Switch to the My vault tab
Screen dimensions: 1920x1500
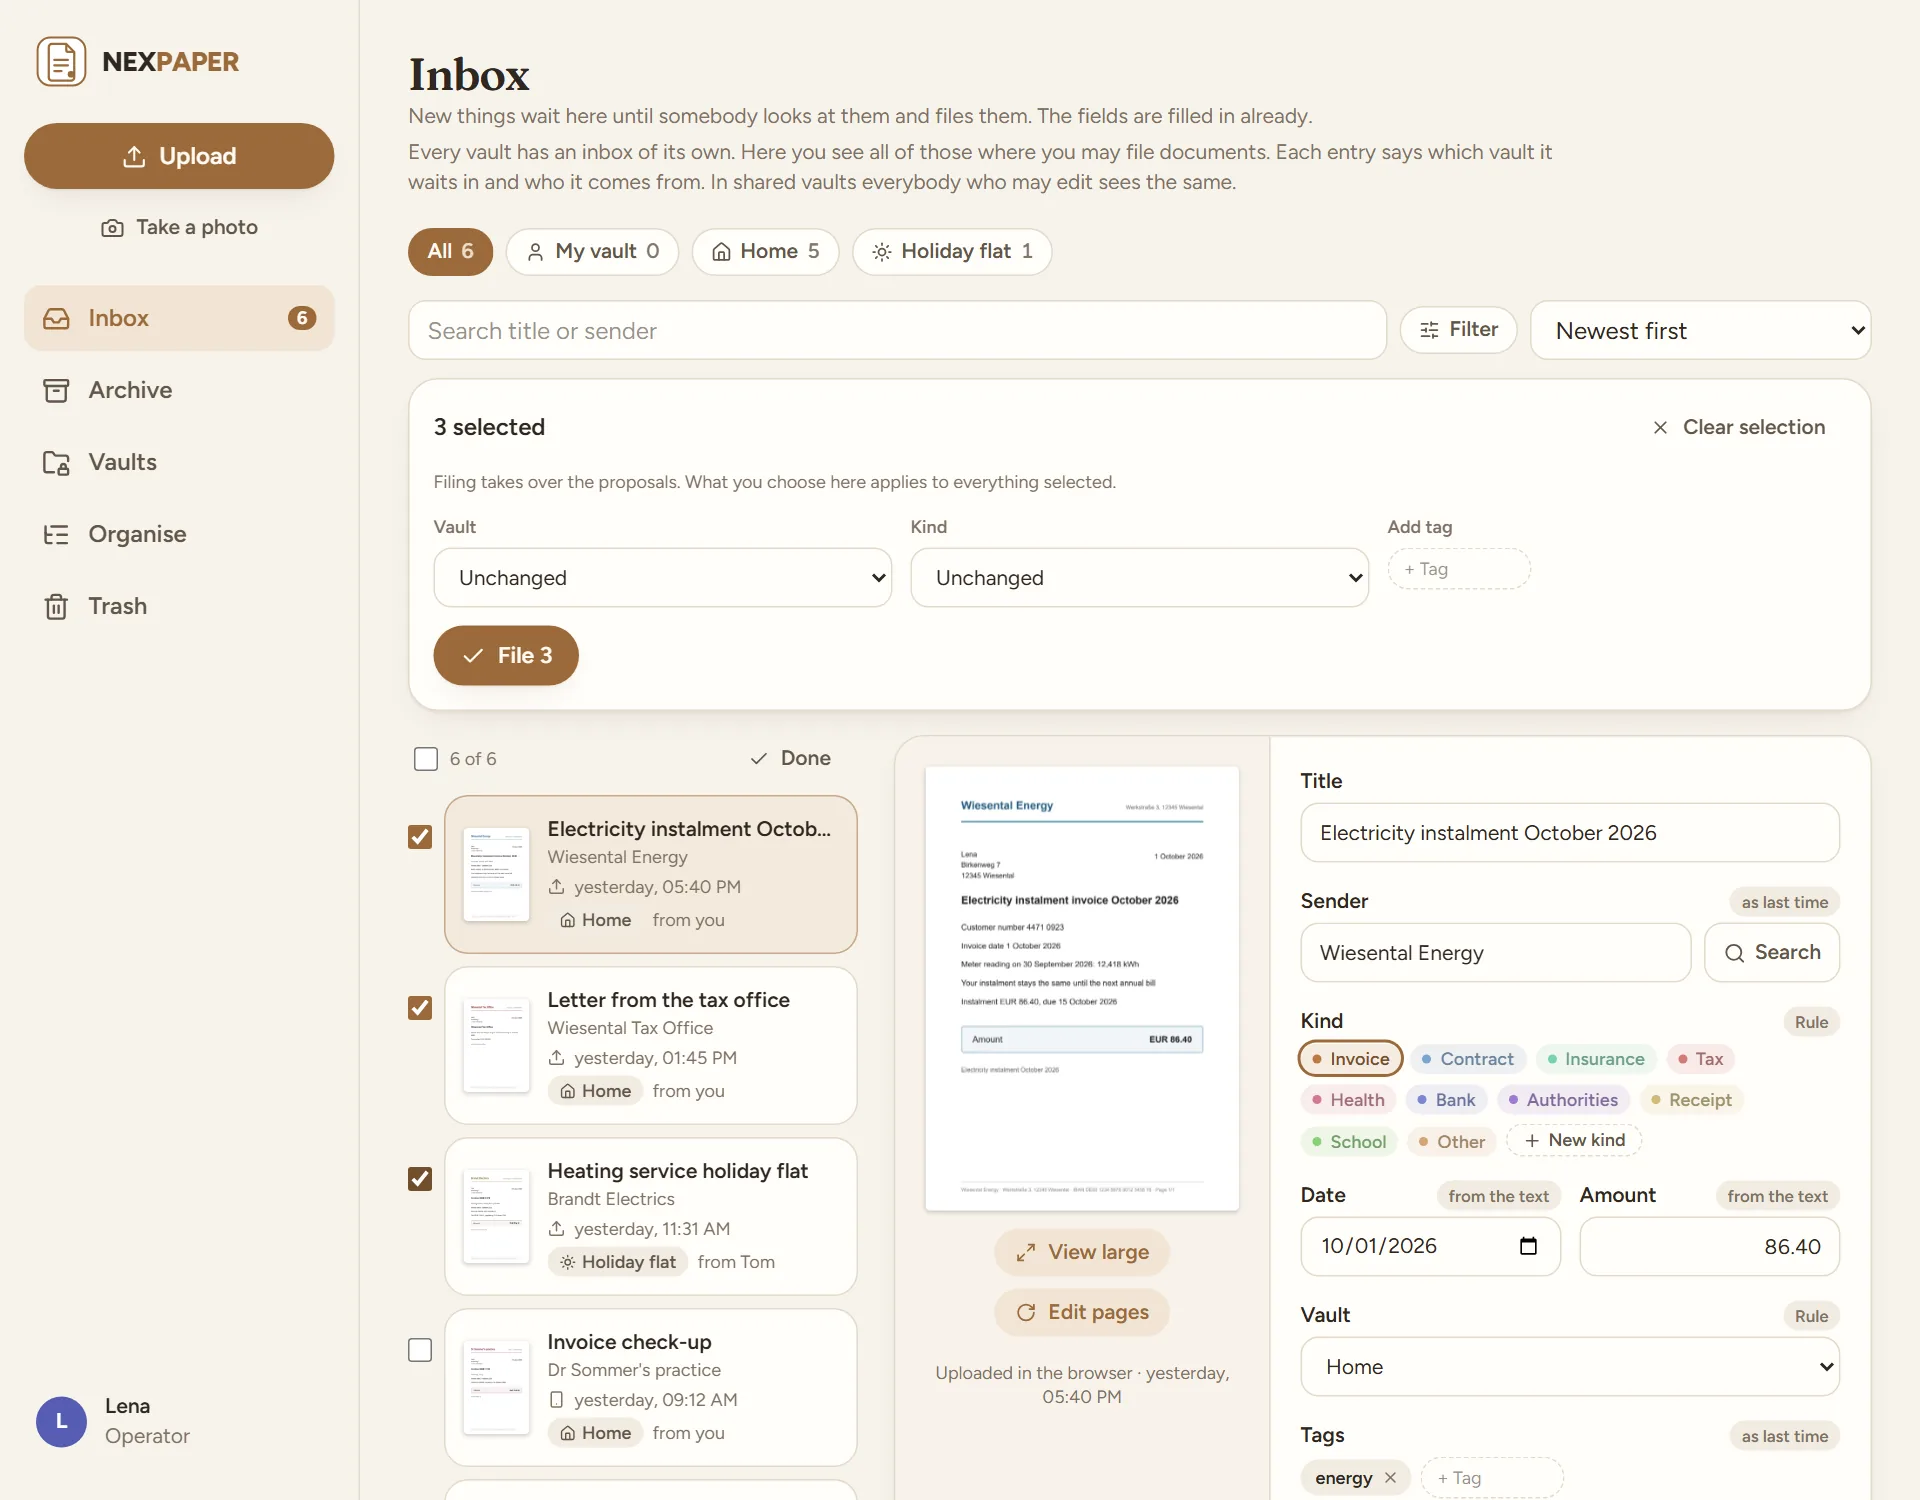tap(592, 251)
